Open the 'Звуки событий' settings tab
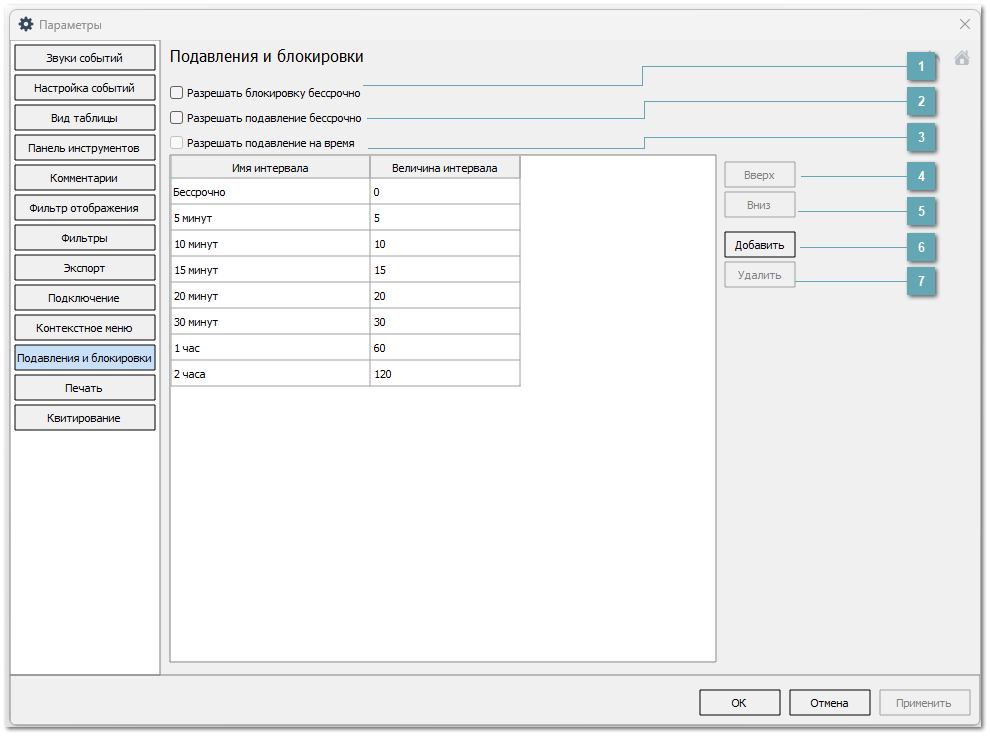The image size is (990, 736). (85, 58)
